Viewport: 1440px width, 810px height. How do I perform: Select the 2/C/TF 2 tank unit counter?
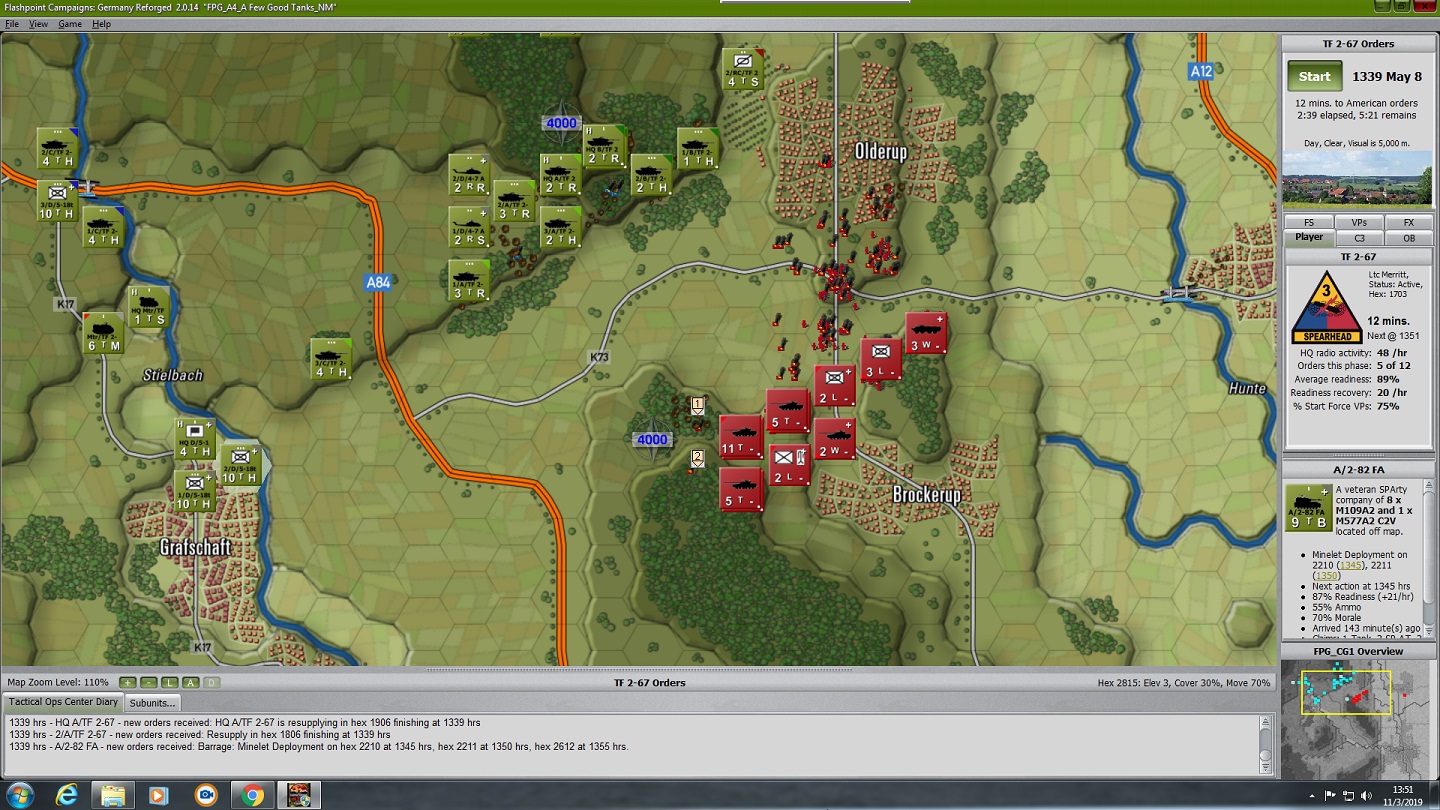(57, 148)
